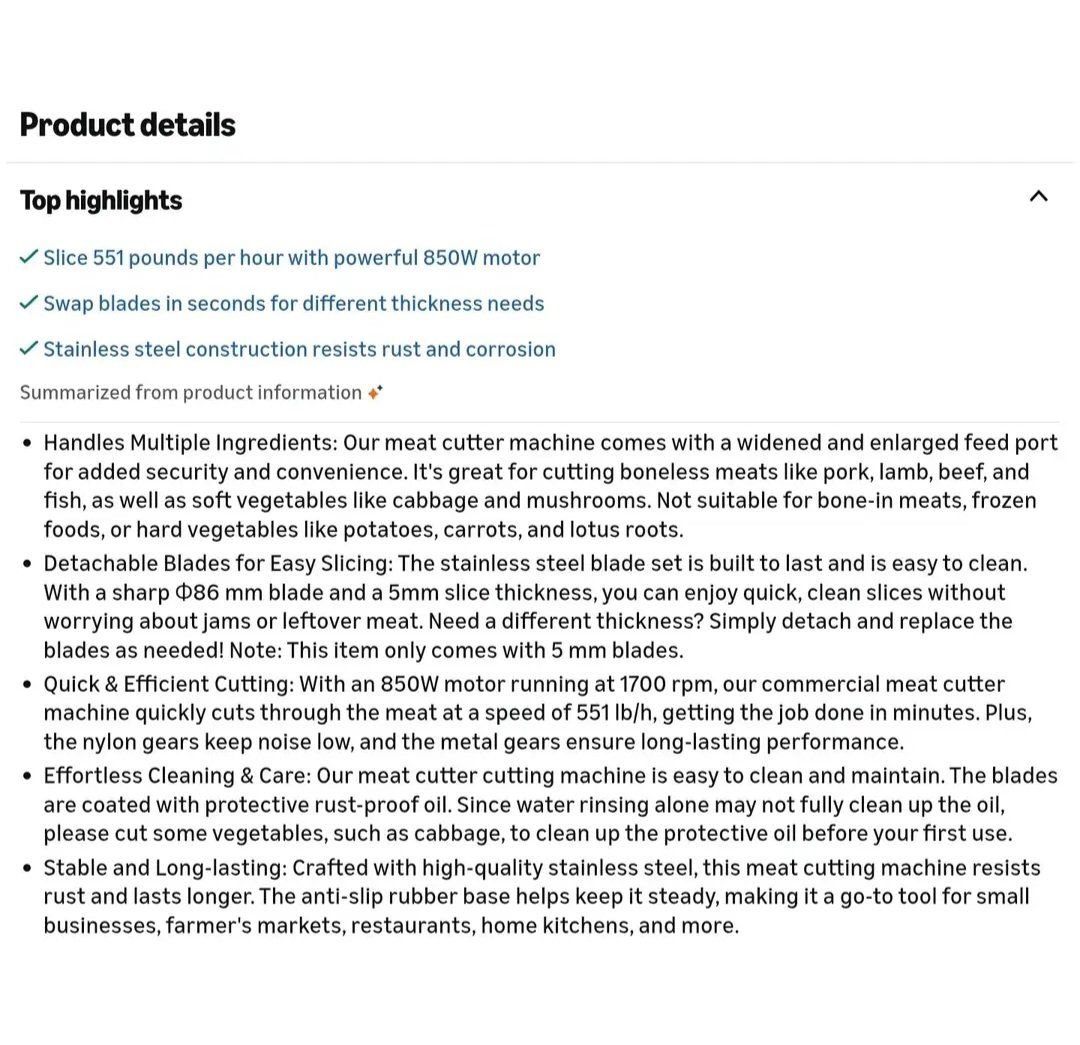1080x1045 pixels.
Task: Collapse the Top highlights section chevron
Action: (1039, 196)
